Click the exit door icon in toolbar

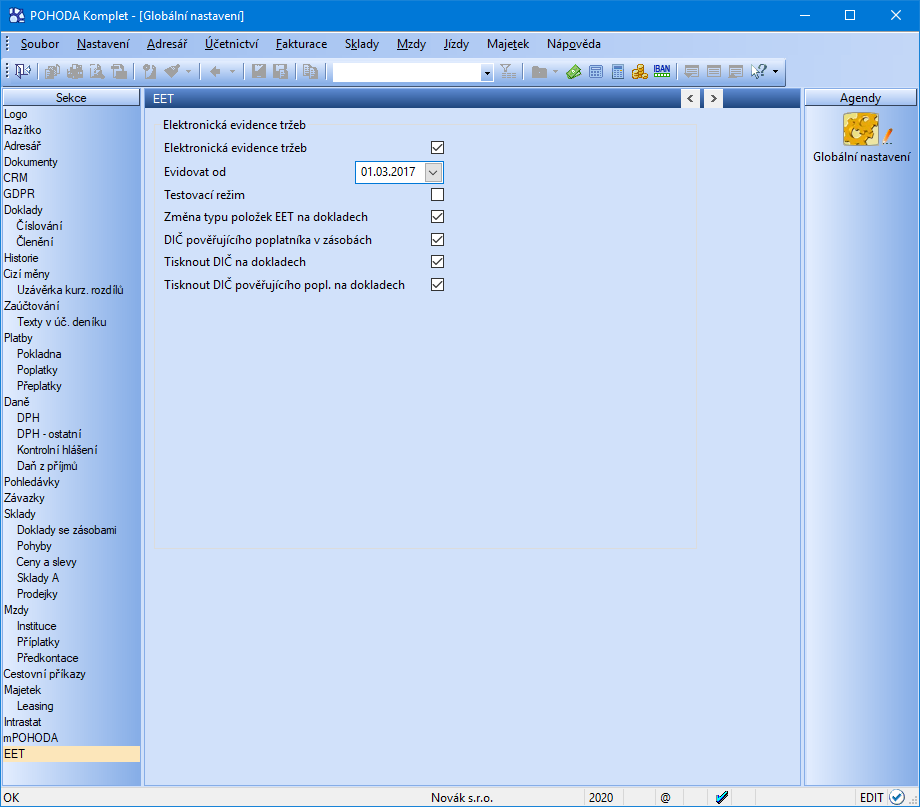[22, 71]
